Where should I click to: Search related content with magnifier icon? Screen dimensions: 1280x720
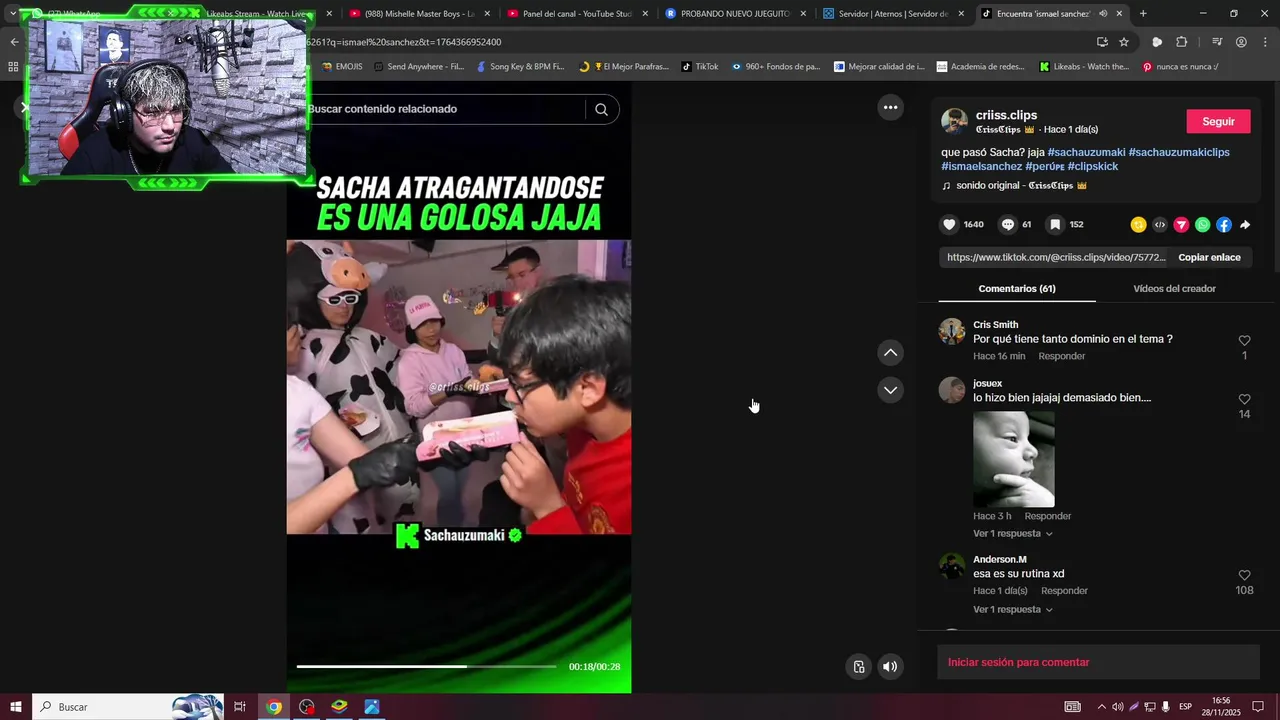coord(601,109)
